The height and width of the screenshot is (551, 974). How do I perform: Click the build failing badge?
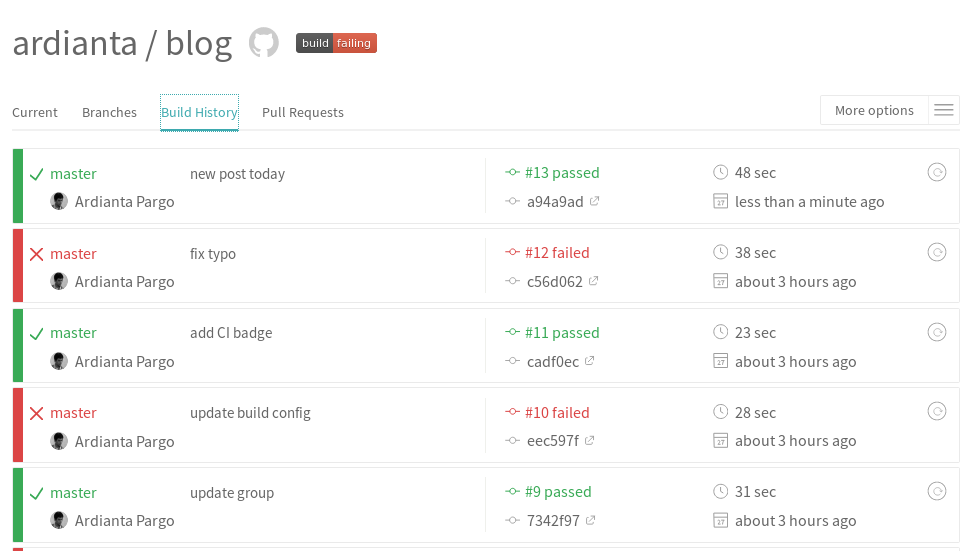tap(336, 43)
